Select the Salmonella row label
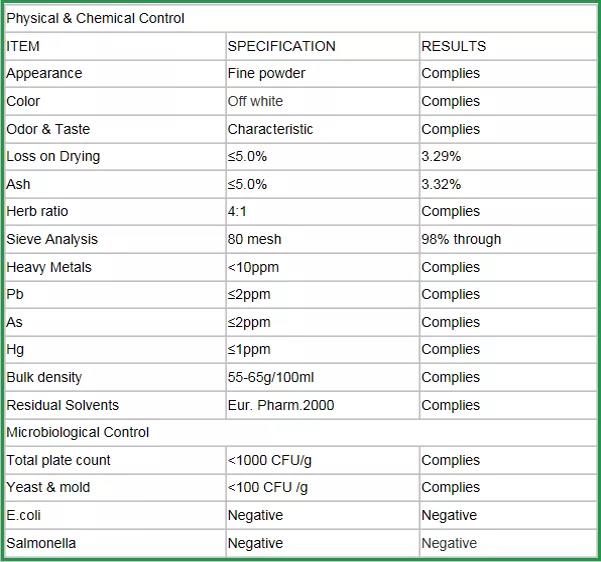Image resolution: width=601 pixels, height=562 pixels. click(41, 543)
